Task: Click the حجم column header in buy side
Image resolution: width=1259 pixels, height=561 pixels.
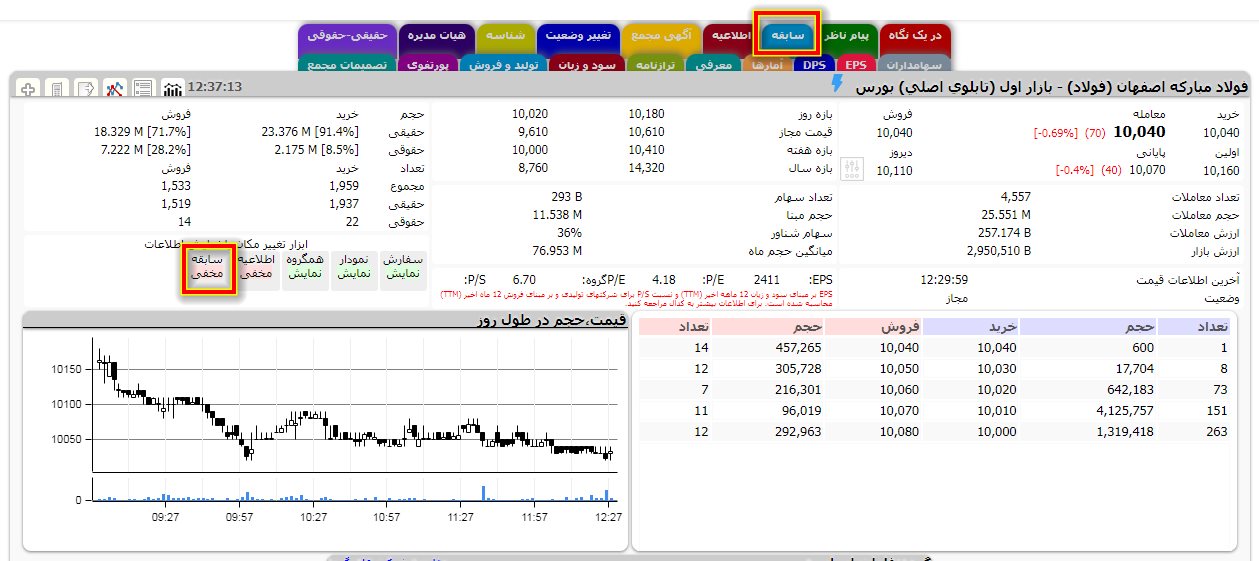Action: pyautogui.click(x=1089, y=326)
